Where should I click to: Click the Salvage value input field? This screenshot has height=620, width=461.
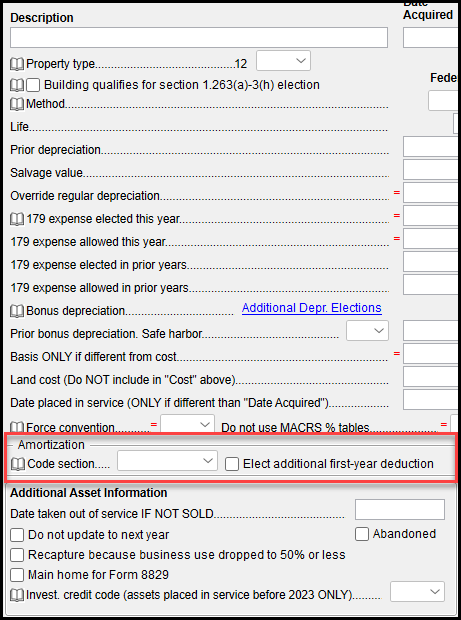432,170
